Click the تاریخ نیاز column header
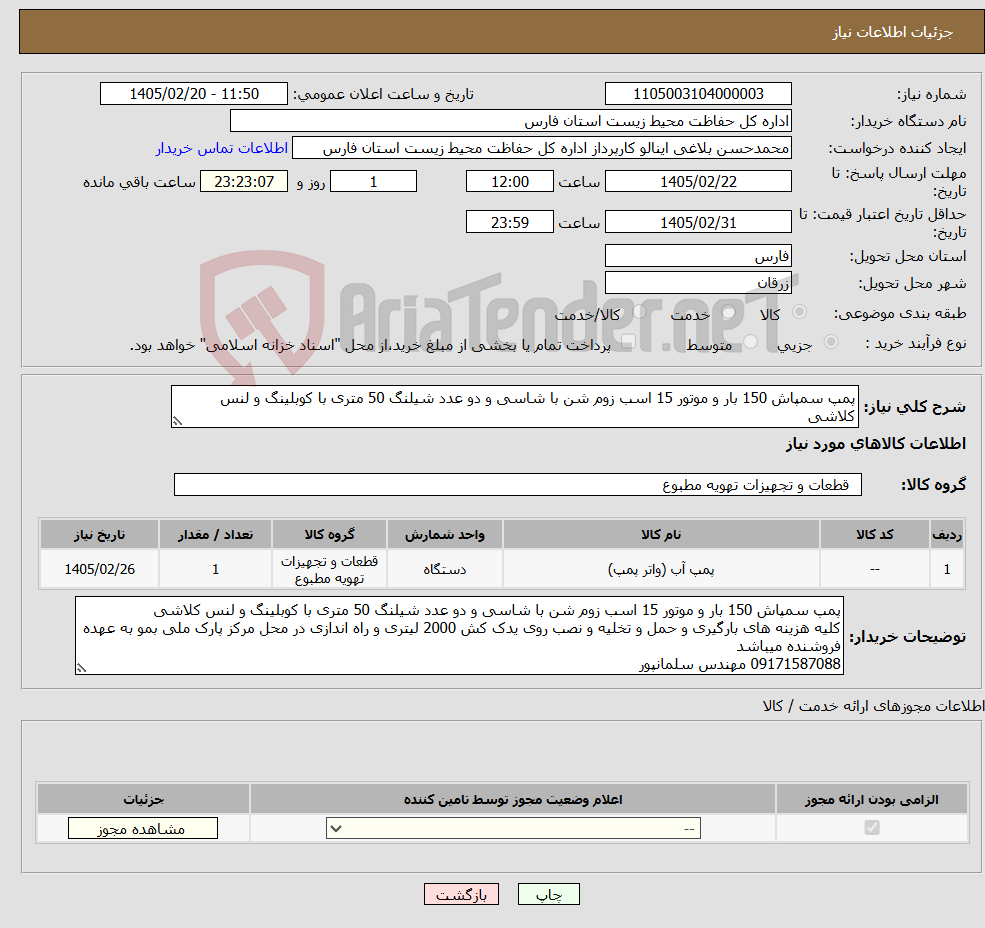Screen dimensions: 985x928 [99, 534]
